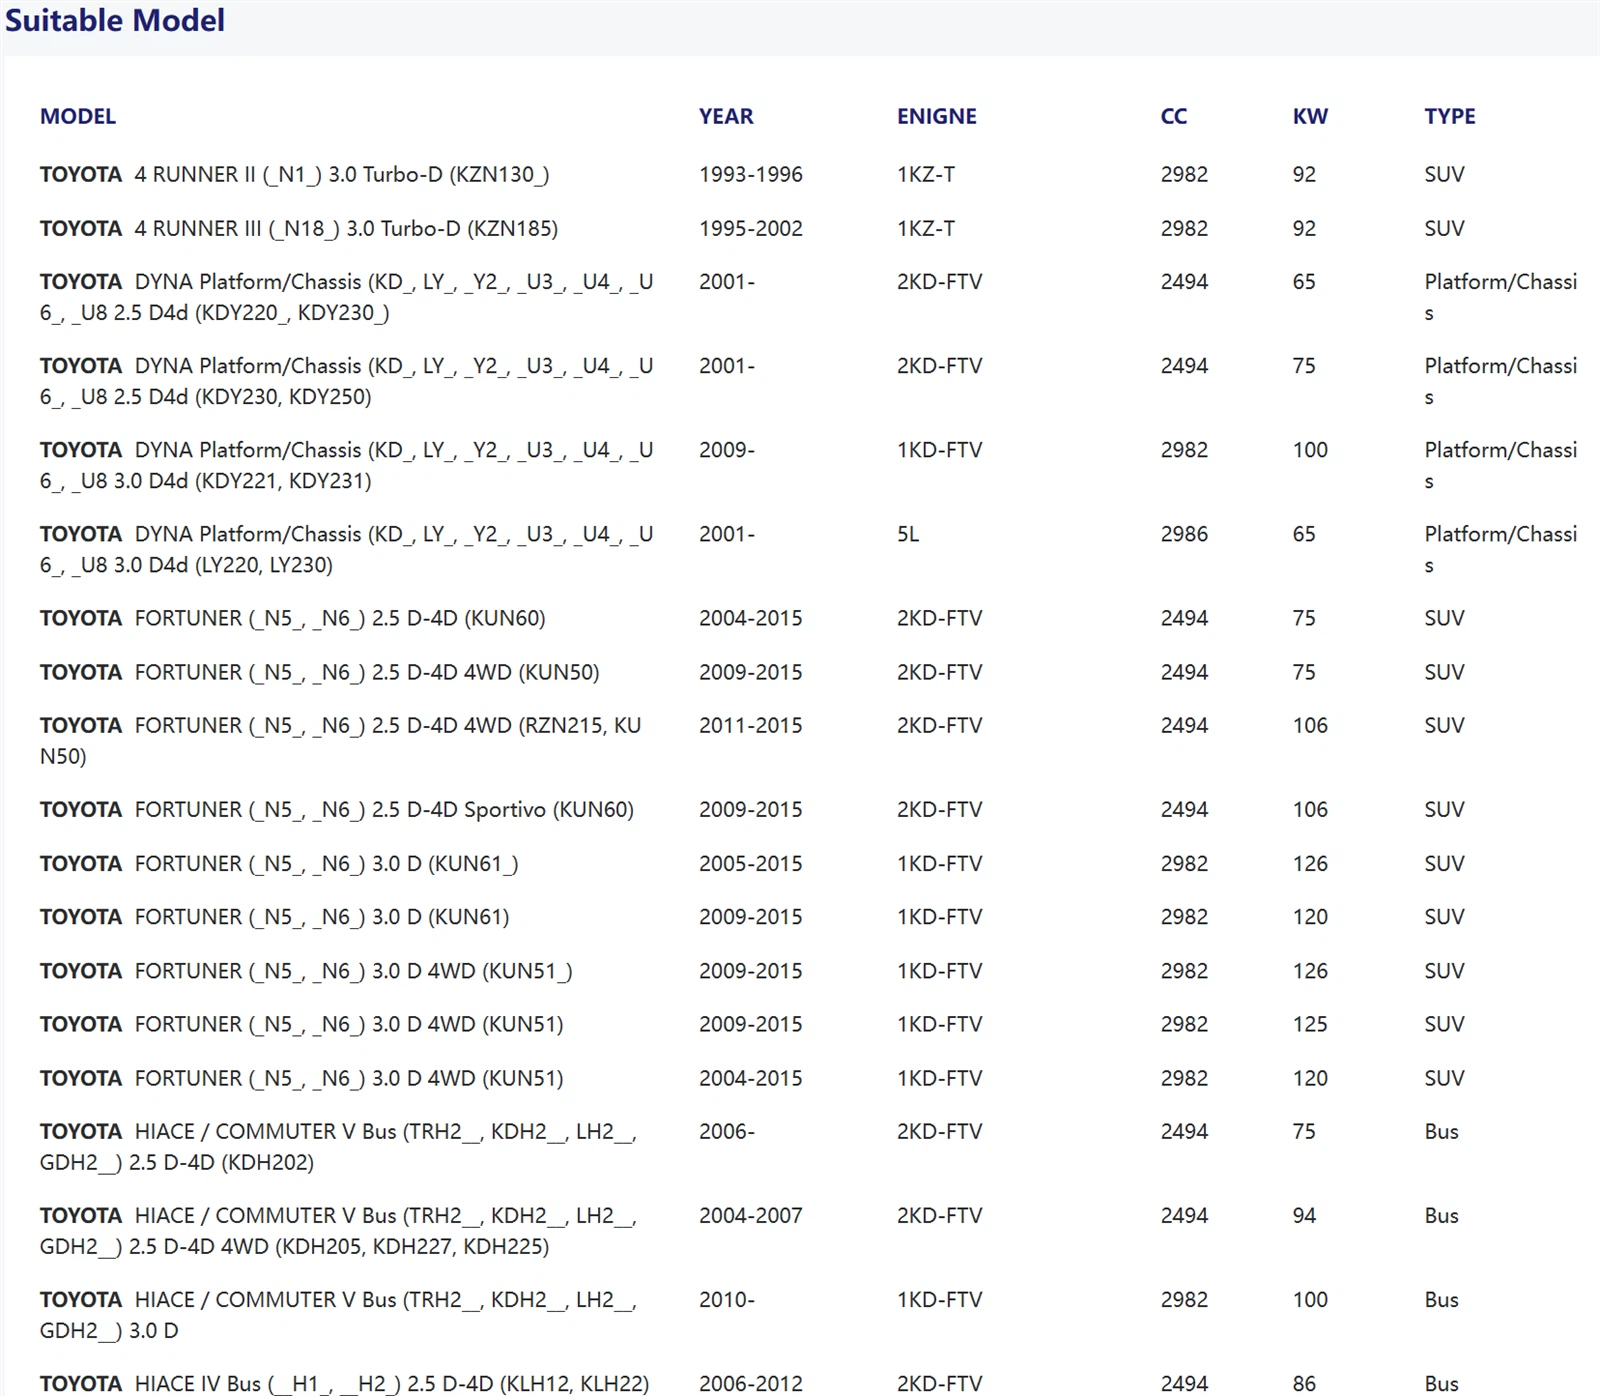
Task: Click year 2006-2012
Action: coord(751,1383)
